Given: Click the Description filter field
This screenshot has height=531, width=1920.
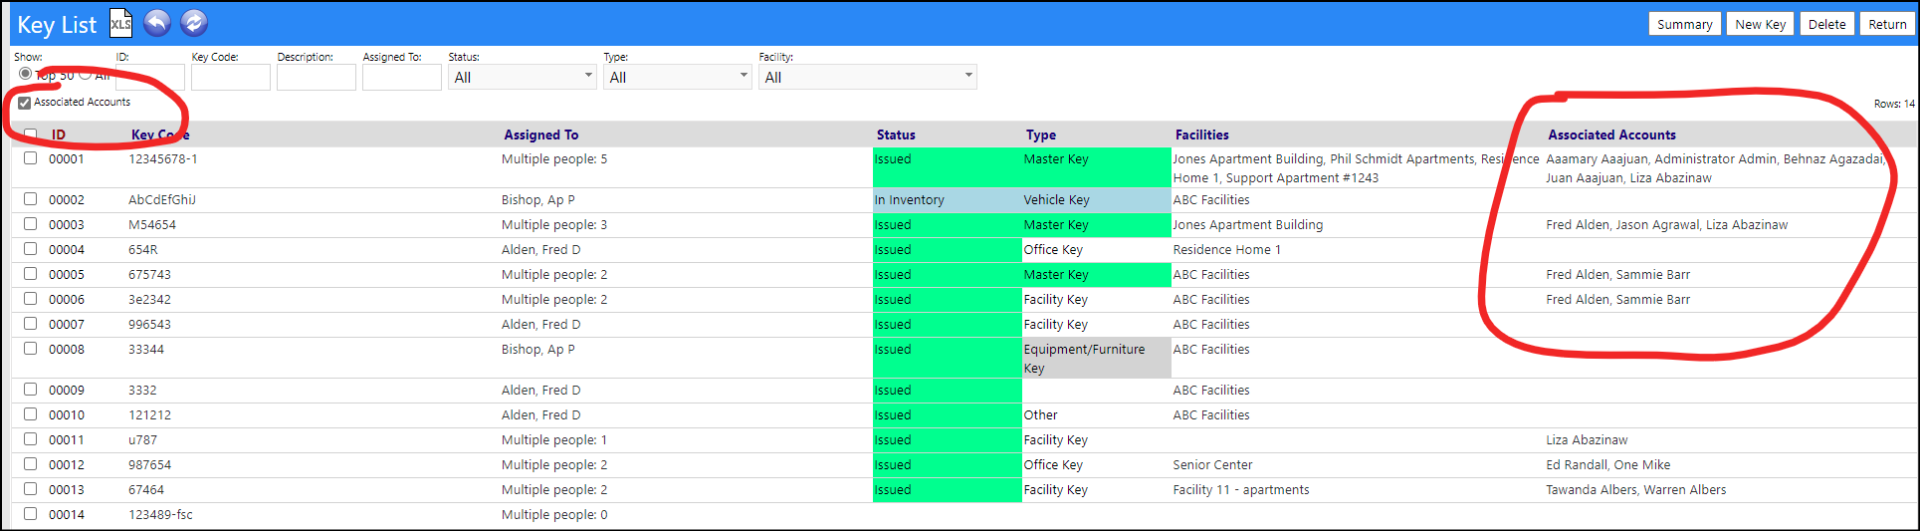Looking at the screenshot, I should tap(316, 77).
